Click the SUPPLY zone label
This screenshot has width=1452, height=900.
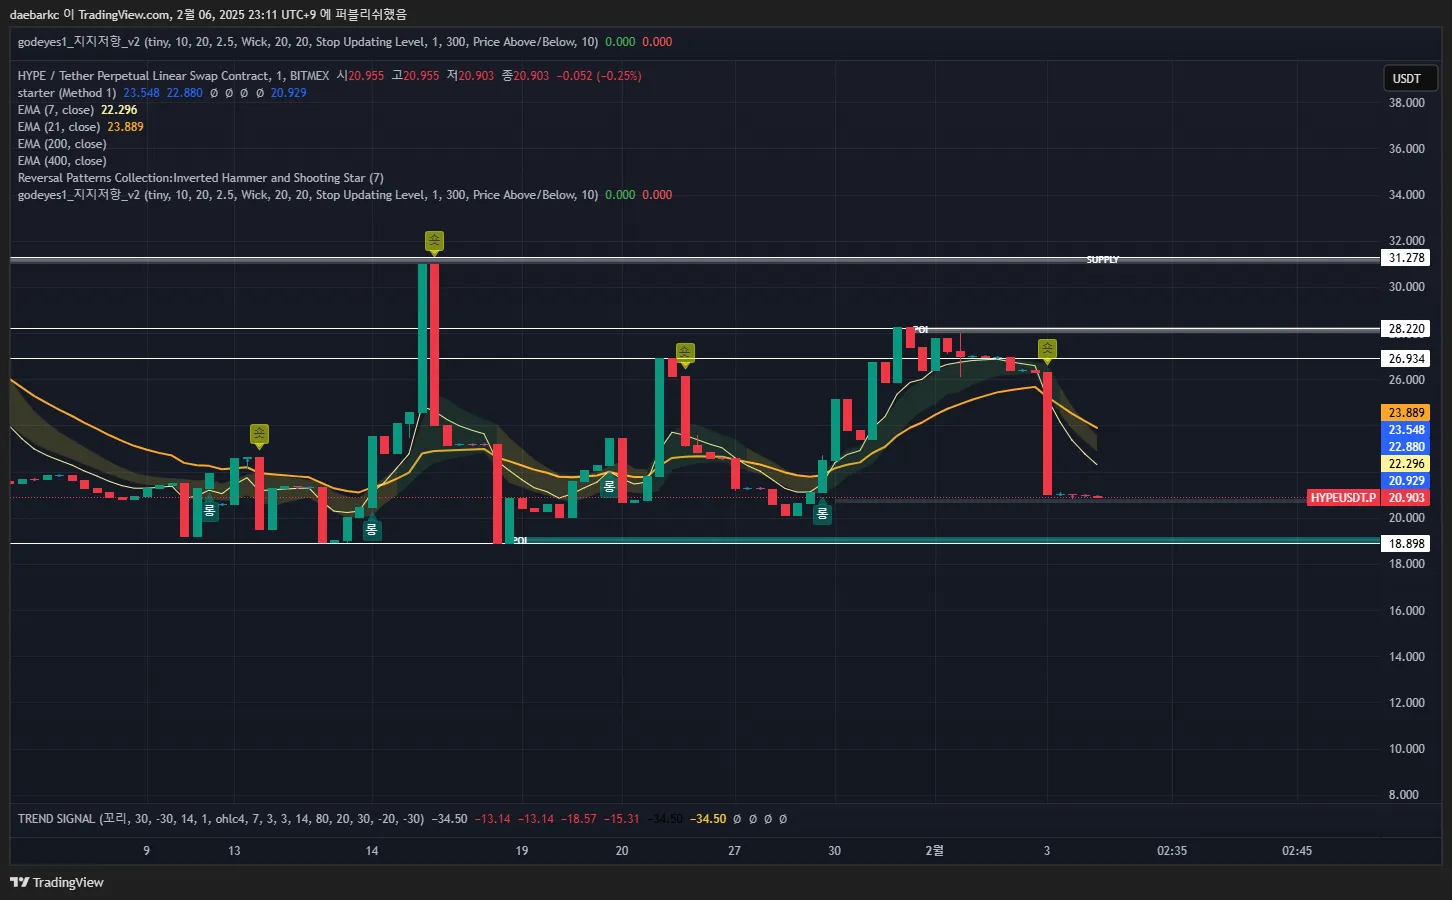click(x=1103, y=260)
